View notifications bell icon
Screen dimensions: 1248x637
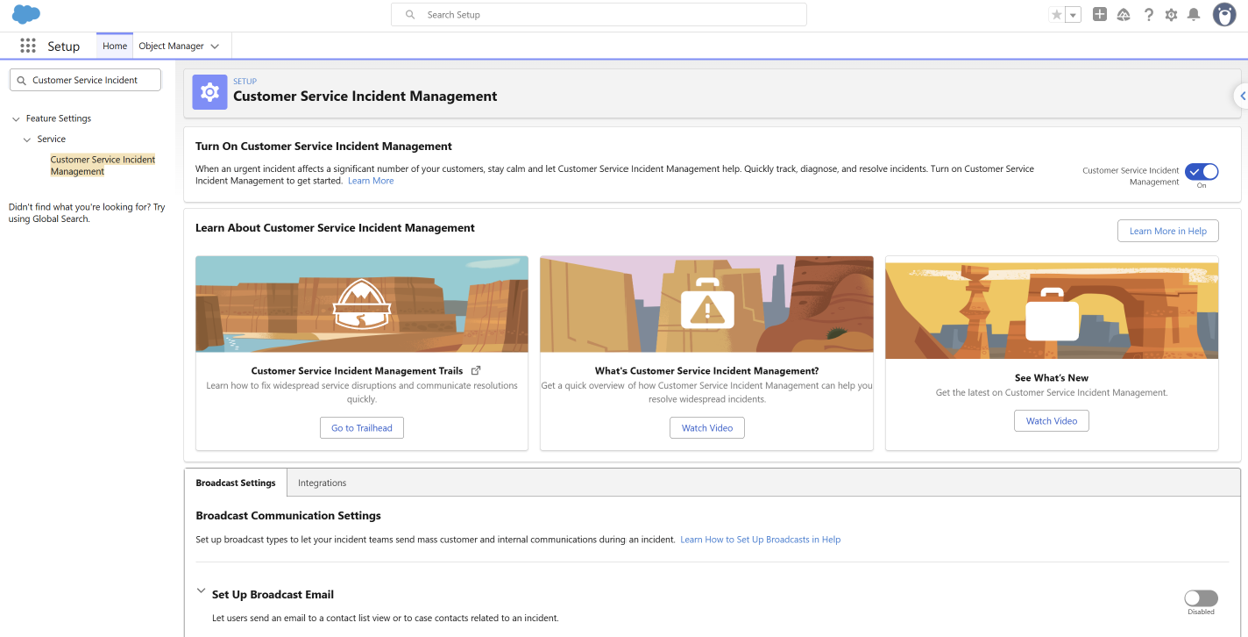coord(1194,15)
